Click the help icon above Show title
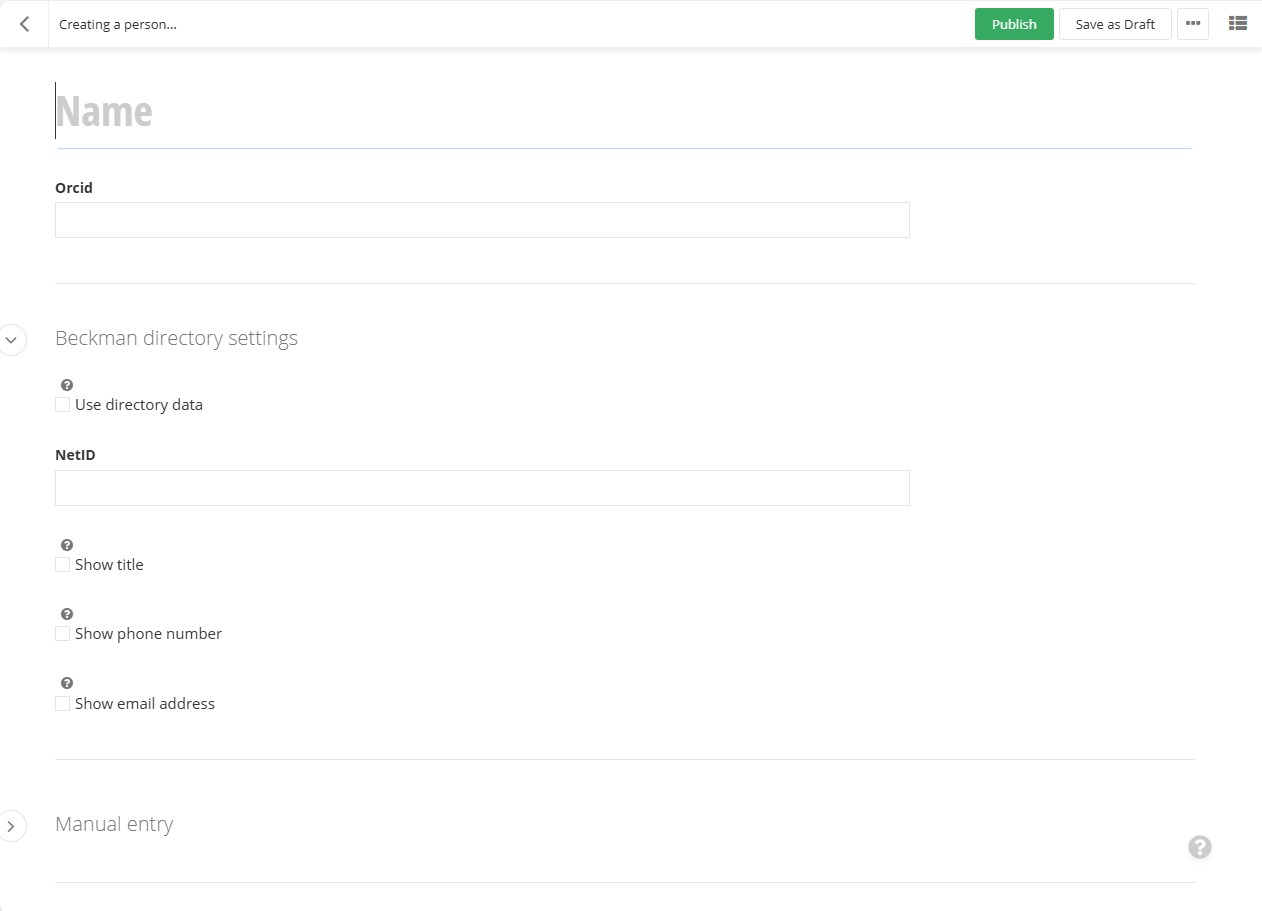This screenshot has height=911, width=1262. click(x=66, y=544)
